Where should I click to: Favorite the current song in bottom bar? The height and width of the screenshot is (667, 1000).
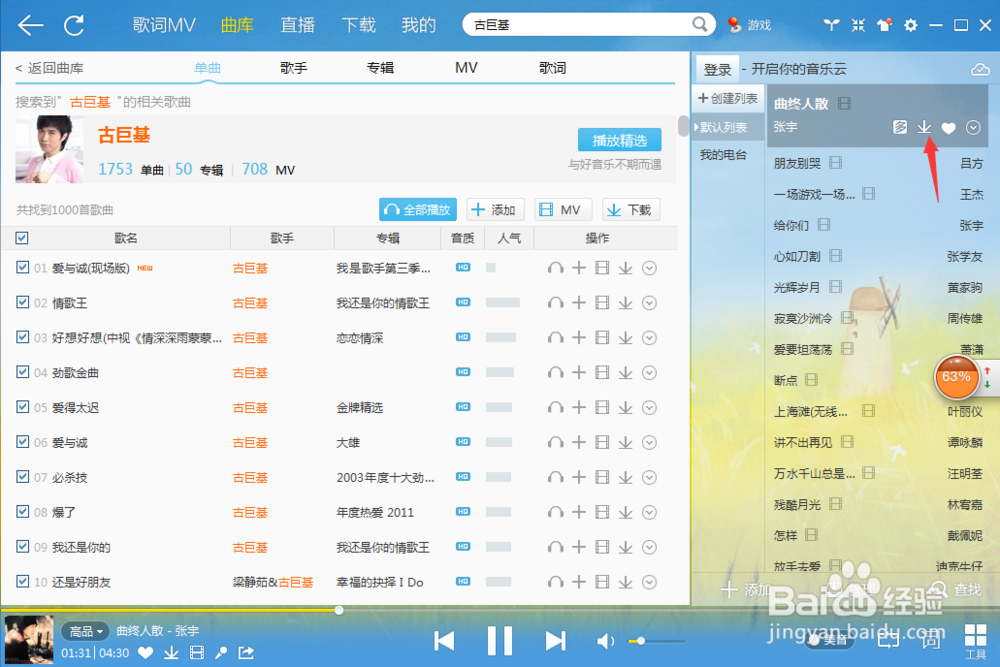(x=145, y=652)
